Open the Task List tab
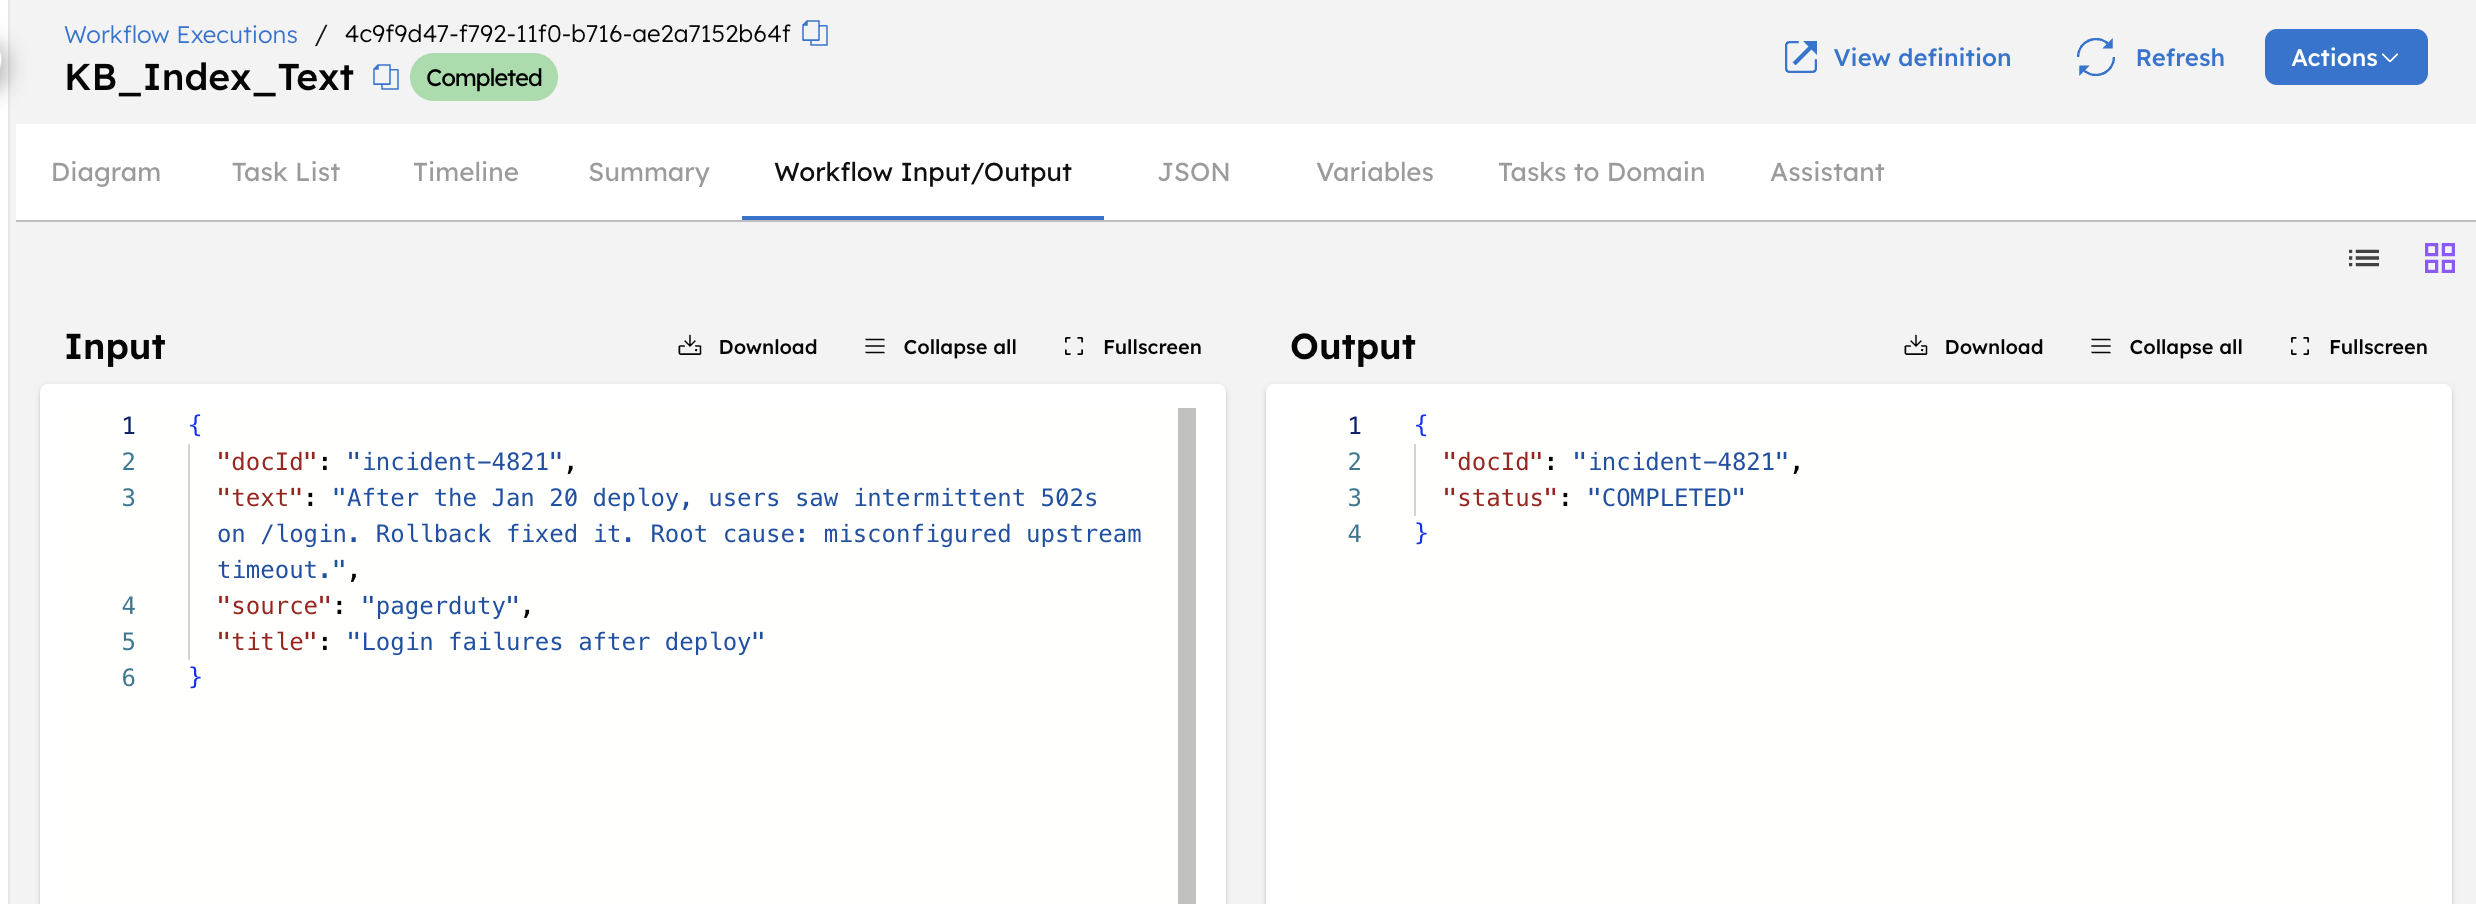The width and height of the screenshot is (2476, 904). (x=285, y=172)
